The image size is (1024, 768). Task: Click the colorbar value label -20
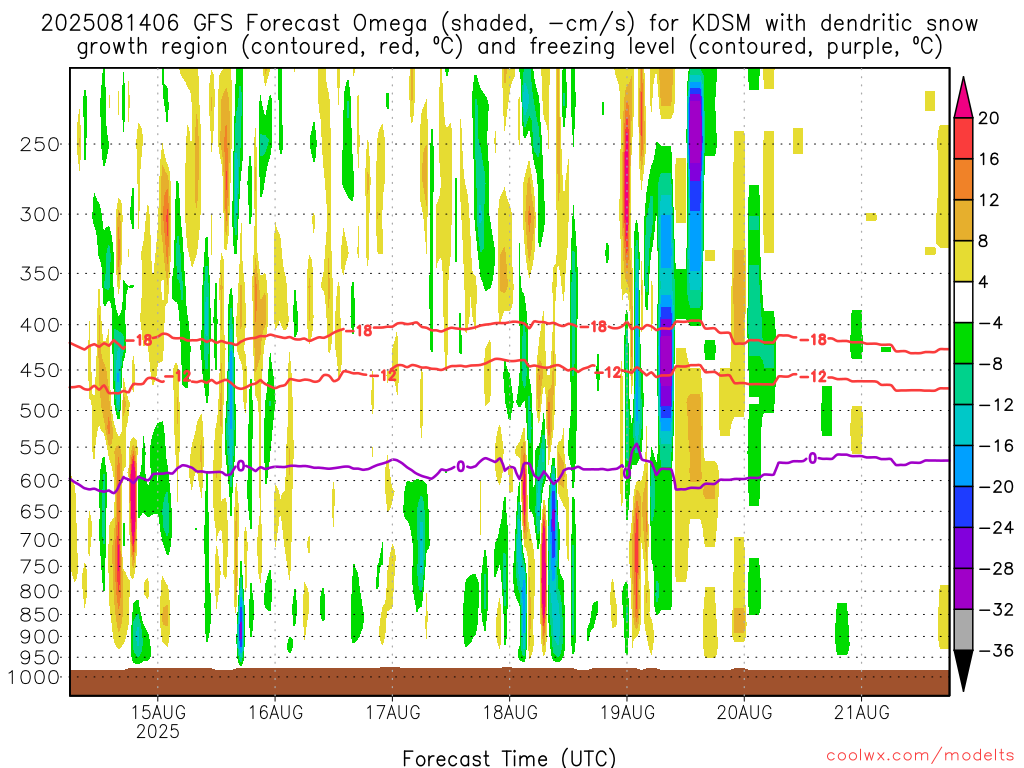pyautogui.click(x=996, y=487)
